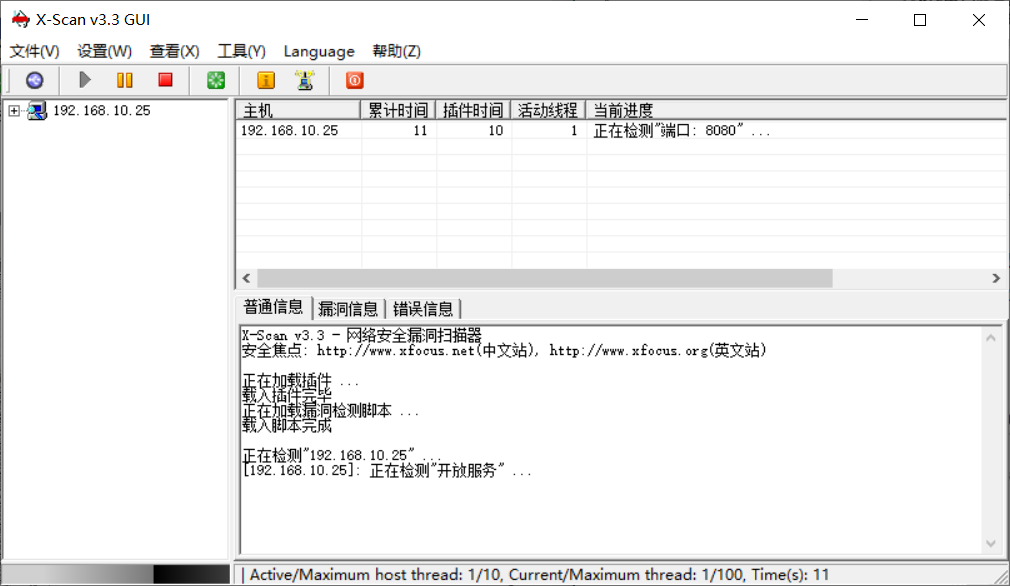Open the scan report via the info icon
Image resolution: width=1010 pixels, height=586 pixels.
[x=266, y=80]
